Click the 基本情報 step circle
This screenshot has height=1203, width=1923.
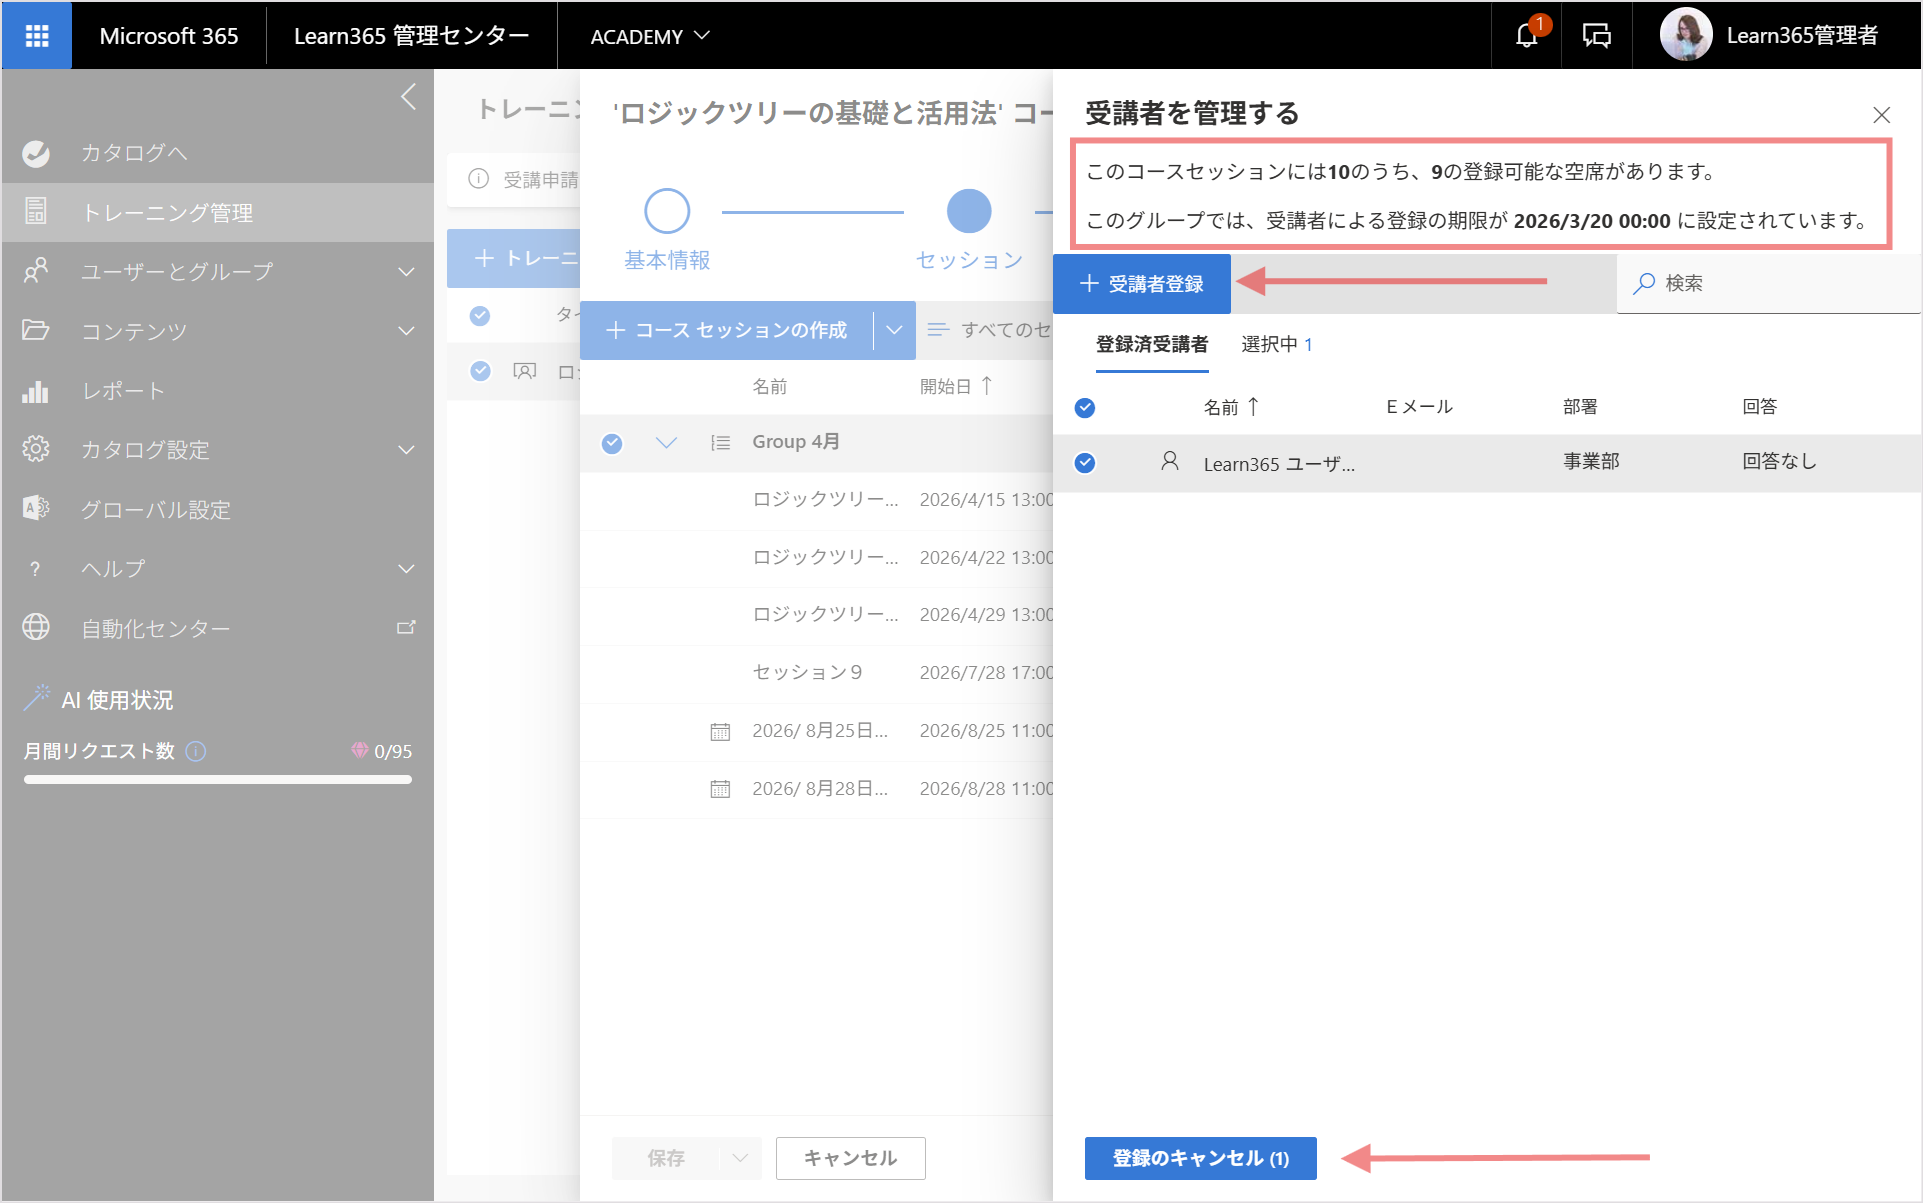coord(667,211)
